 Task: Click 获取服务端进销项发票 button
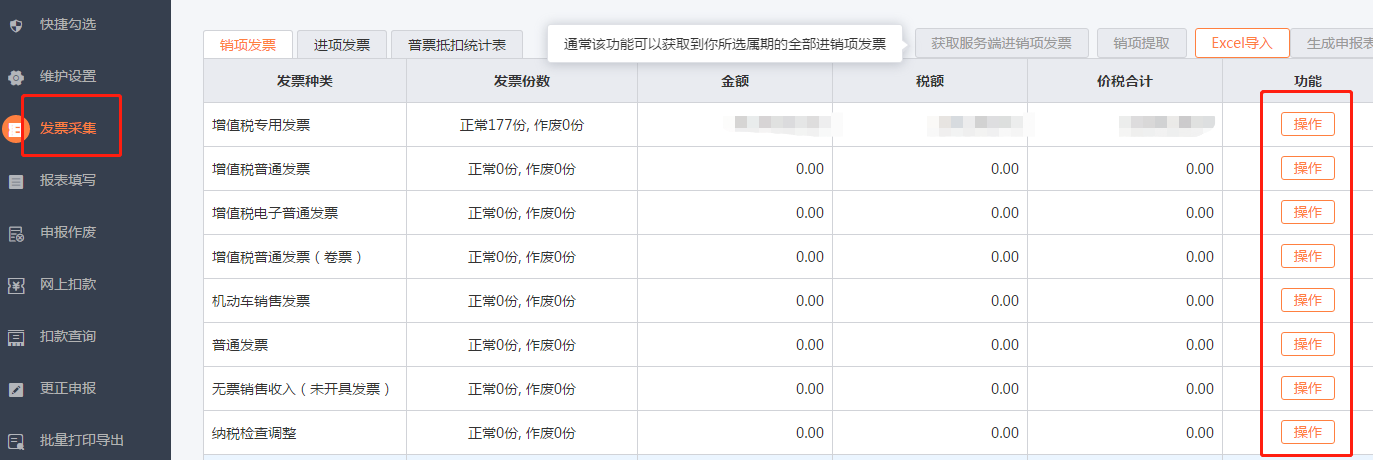pyautogui.click(x=1001, y=43)
